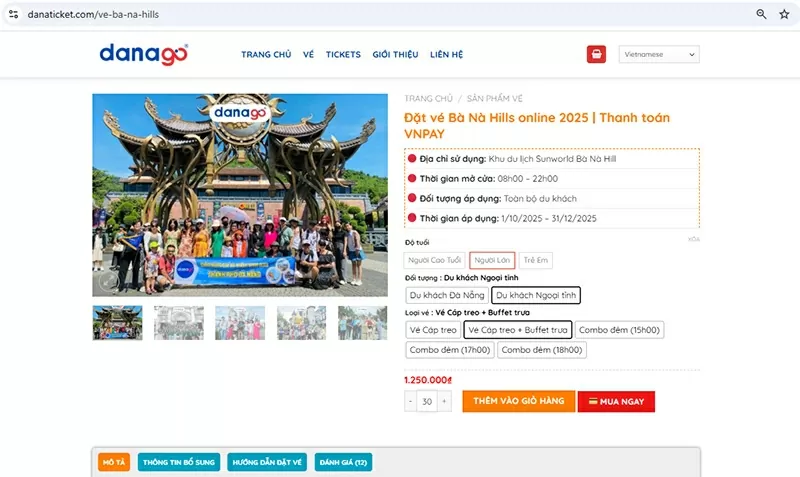Screen dimensions: 800x477
Task: Click the site info icon beside the URL
Action: pyautogui.click(x=11, y=15)
